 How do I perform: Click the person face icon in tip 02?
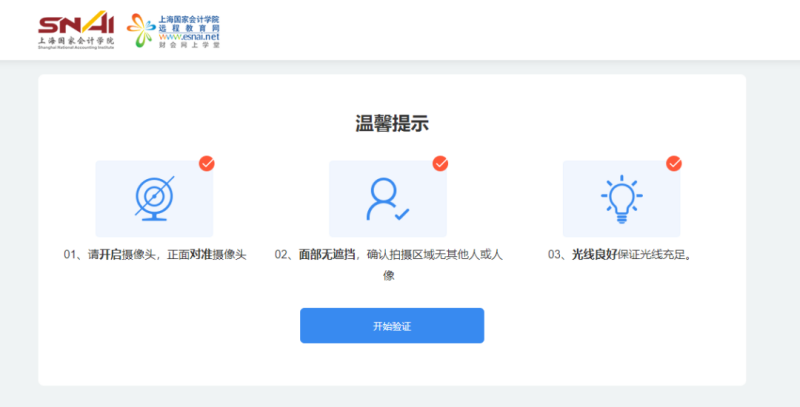pyautogui.click(x=387, y=198)
